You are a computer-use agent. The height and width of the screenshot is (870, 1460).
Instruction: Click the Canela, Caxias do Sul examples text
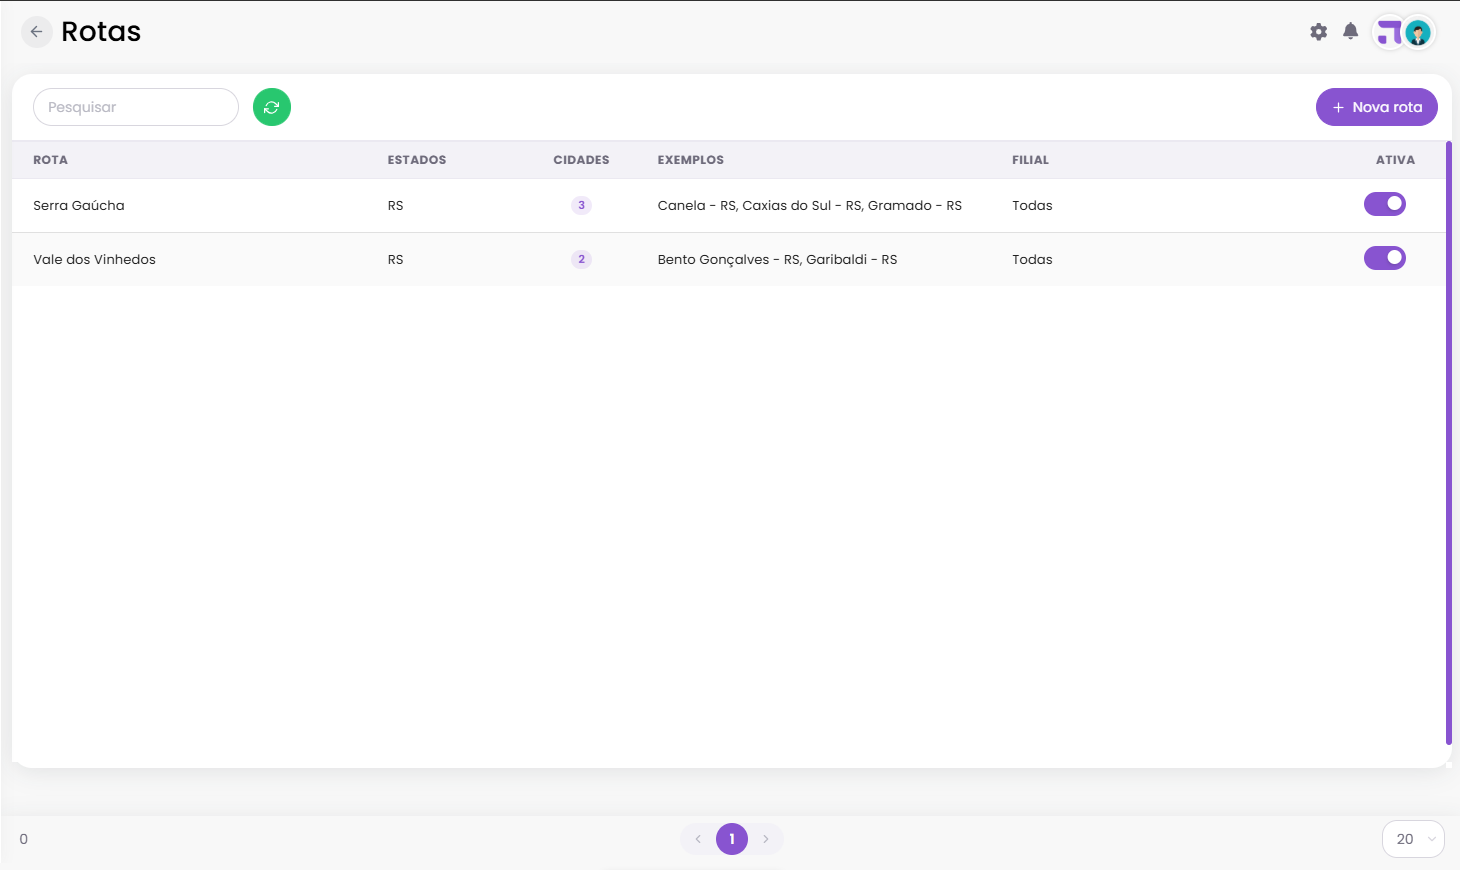click(810, 205)
